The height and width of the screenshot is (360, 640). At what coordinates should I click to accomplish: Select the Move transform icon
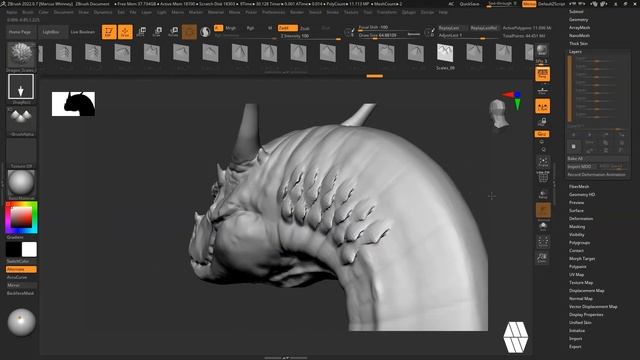pos(141,32)
